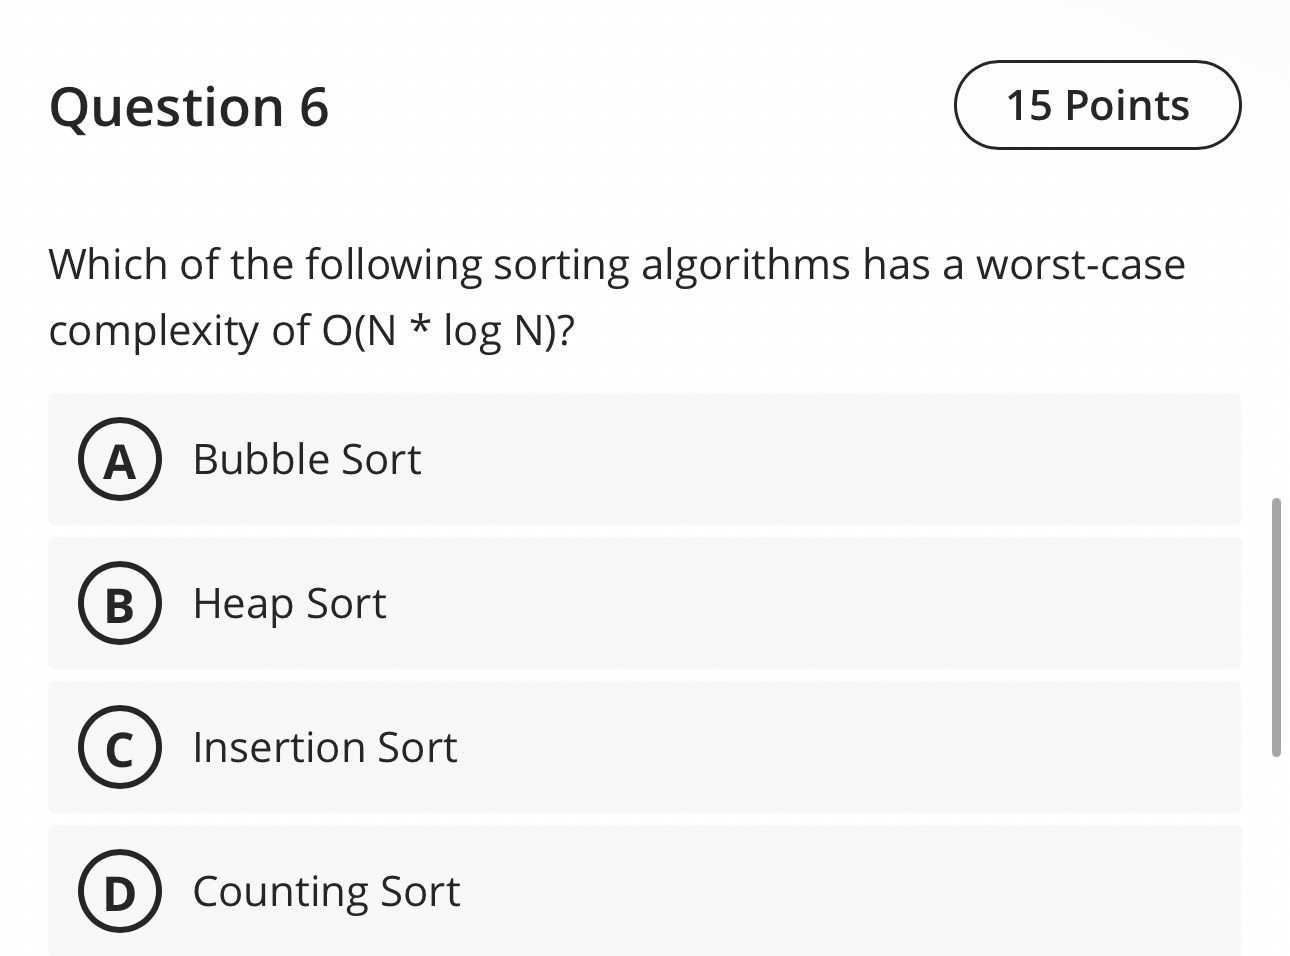Expand the Bubble Sort answer row
The height and width of the screenshot is (956, 1290).
(x=644, y=460)
